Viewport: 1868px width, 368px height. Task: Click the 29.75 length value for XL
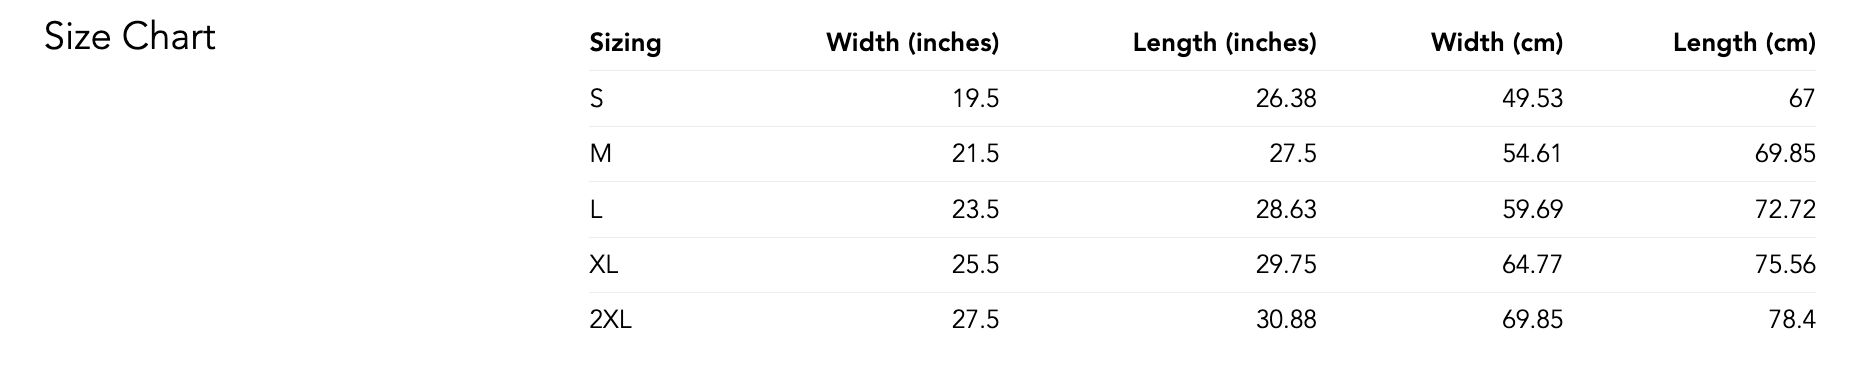(x=1286, y=265)
